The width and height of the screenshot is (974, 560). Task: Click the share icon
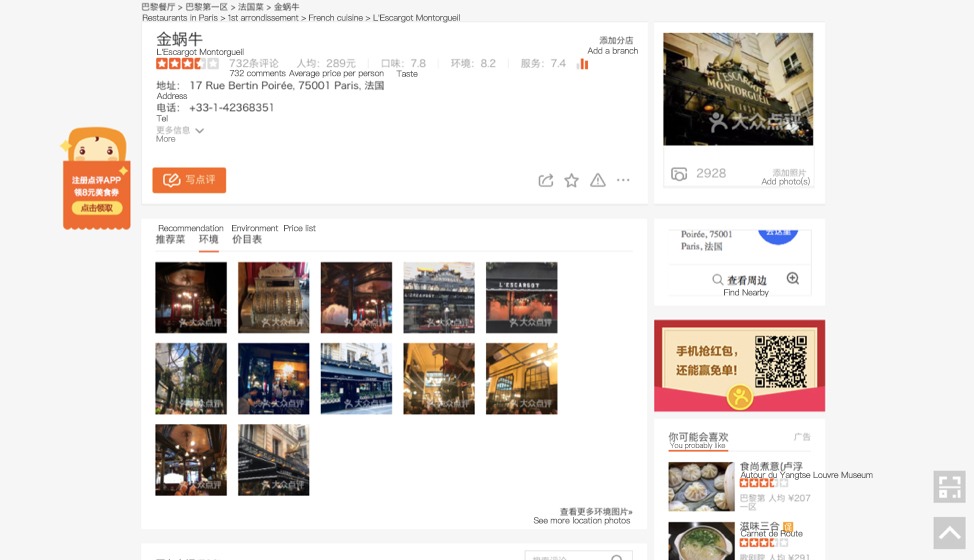[x=546, y=180]
